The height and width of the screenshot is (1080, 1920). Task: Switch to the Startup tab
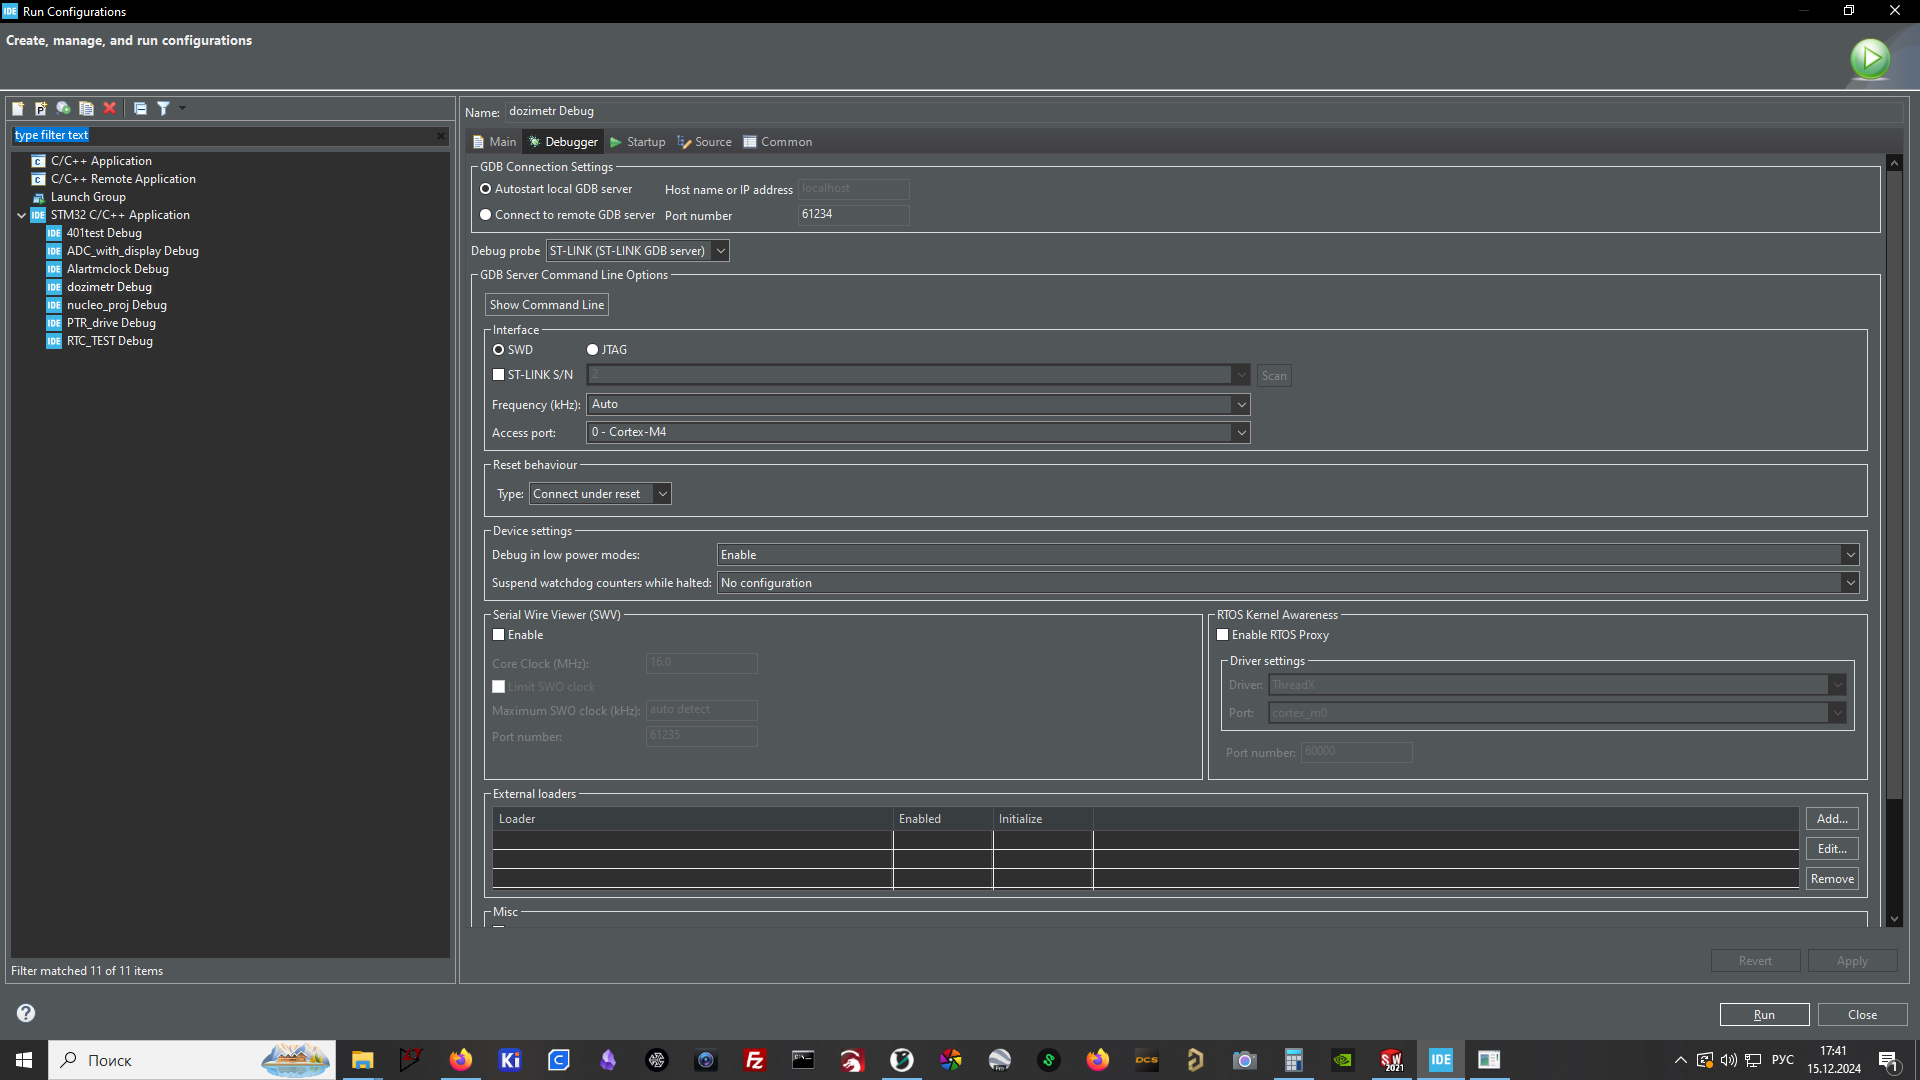coord(638,142)
